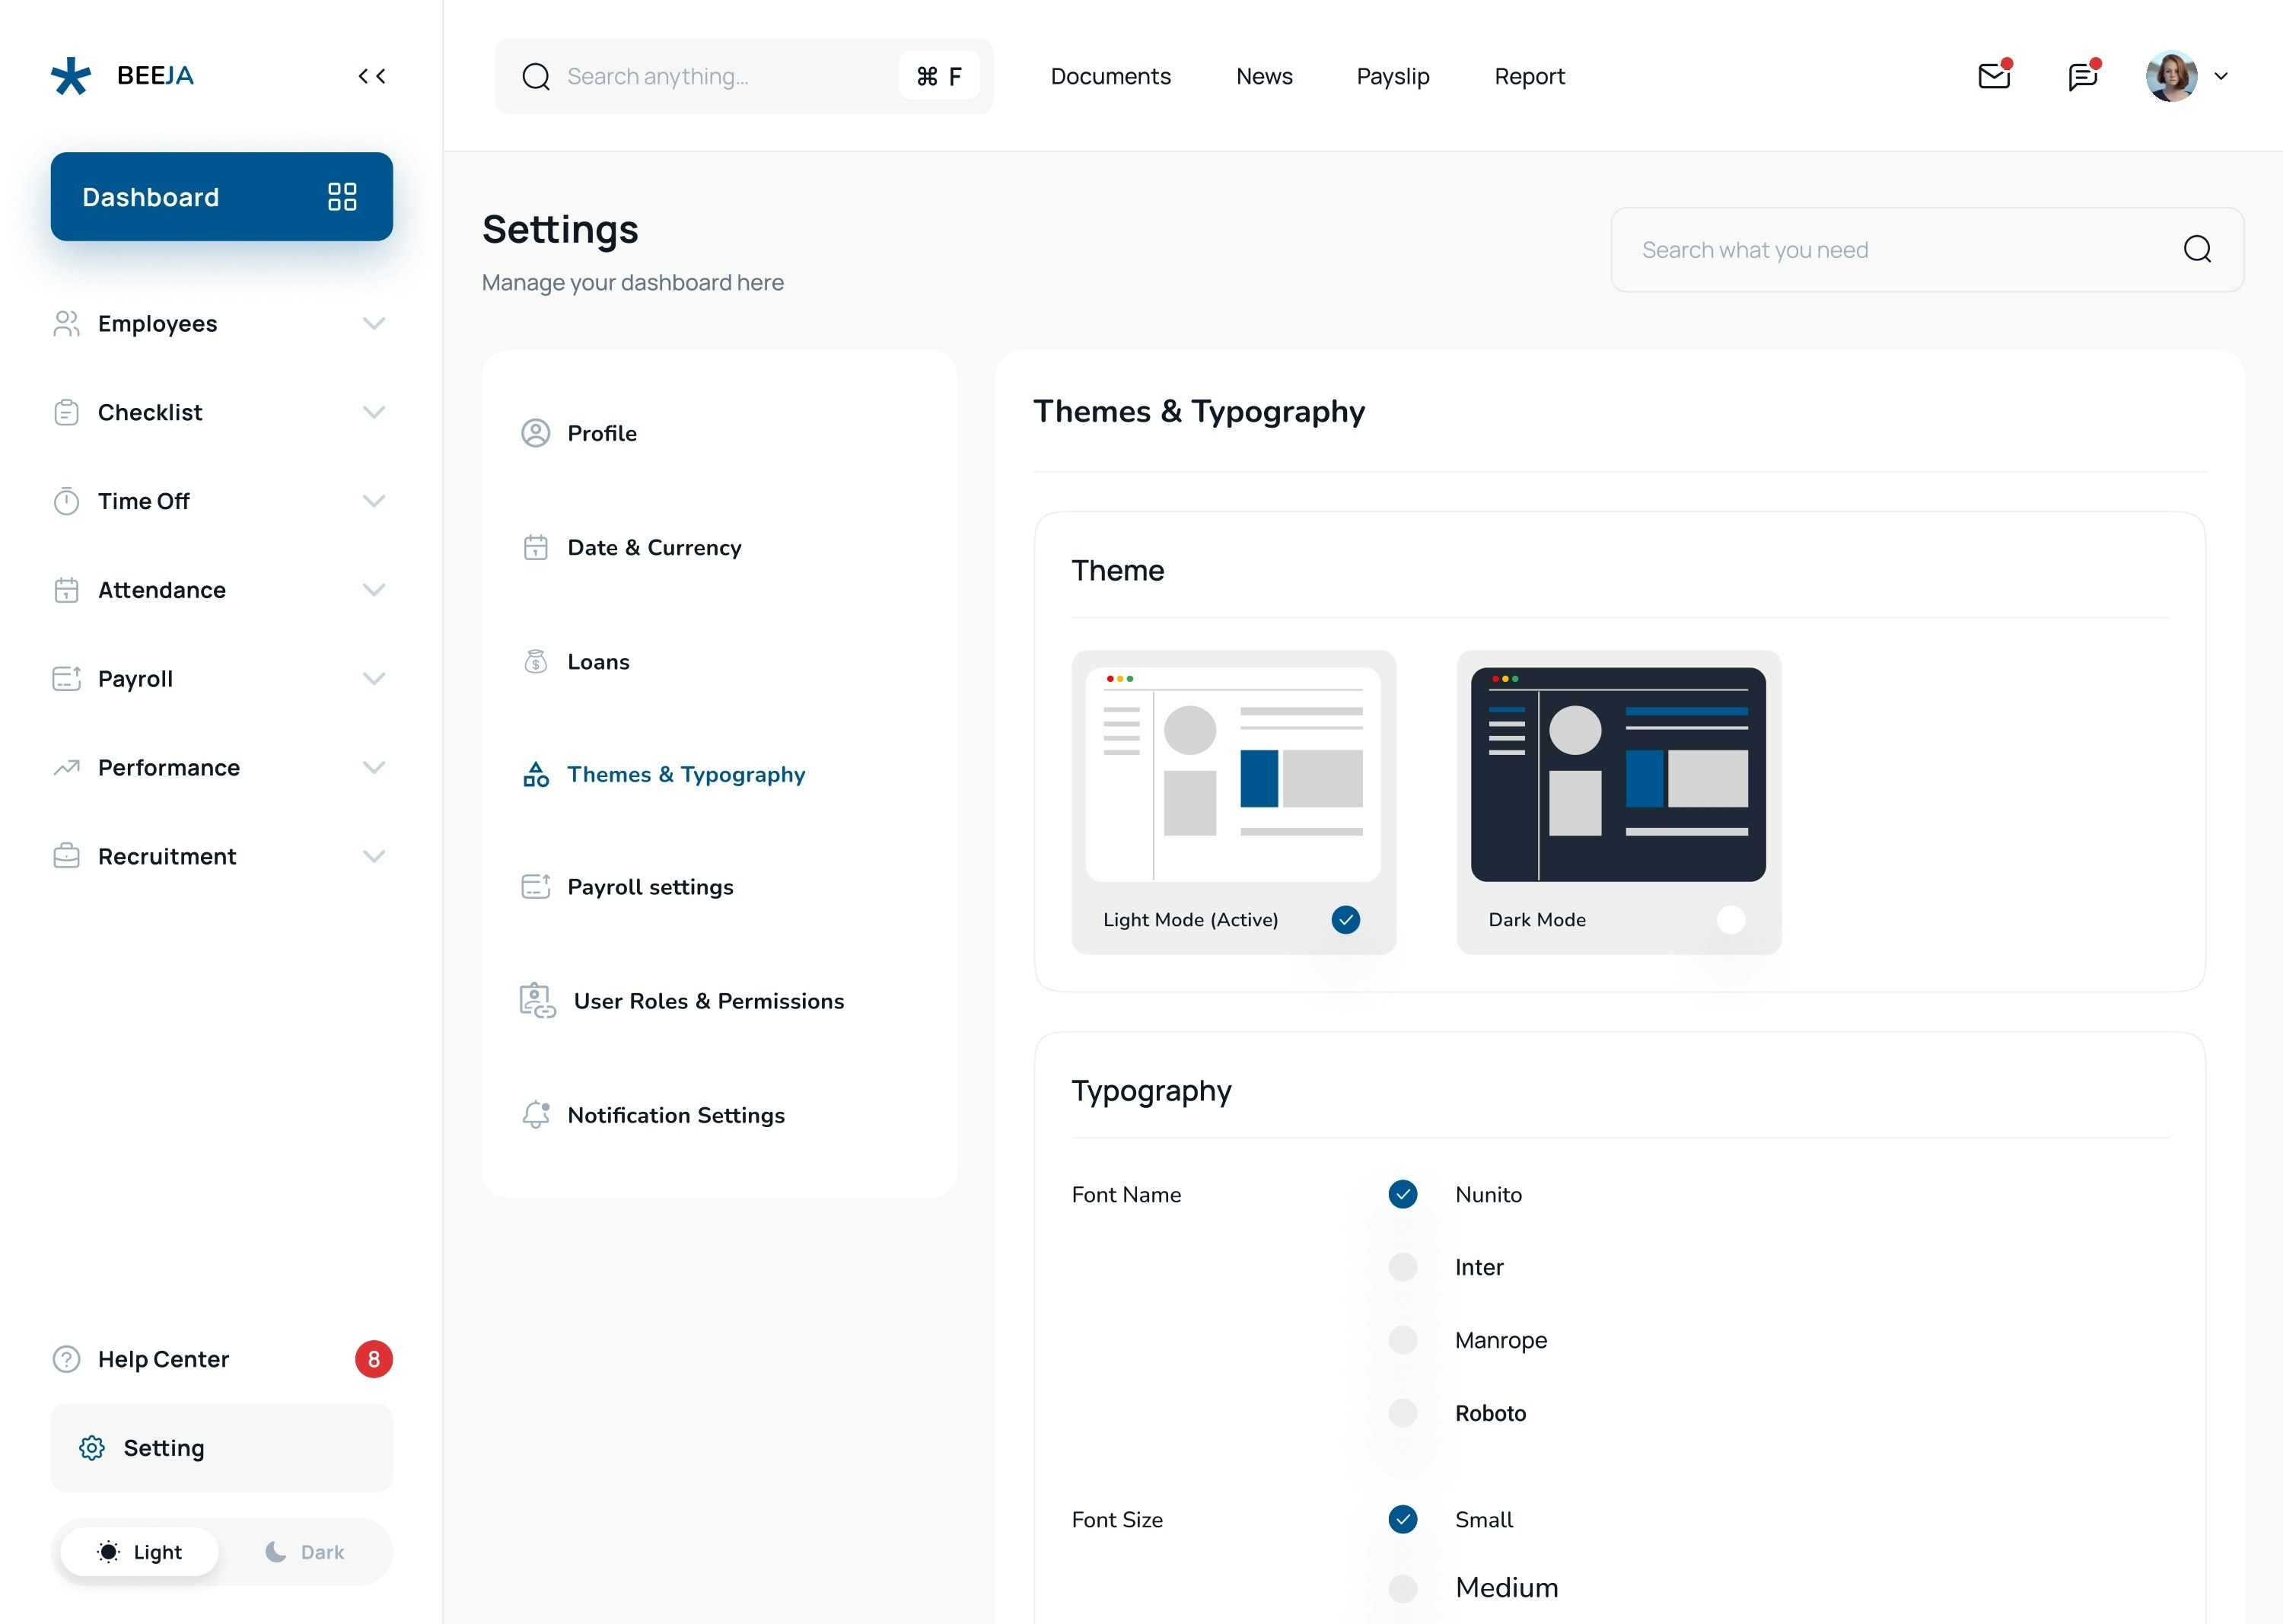Viewport: 2283px width, 1624px height.
Task: Click the Light Mode preview thumbnail
Action: pos(1233,774)
